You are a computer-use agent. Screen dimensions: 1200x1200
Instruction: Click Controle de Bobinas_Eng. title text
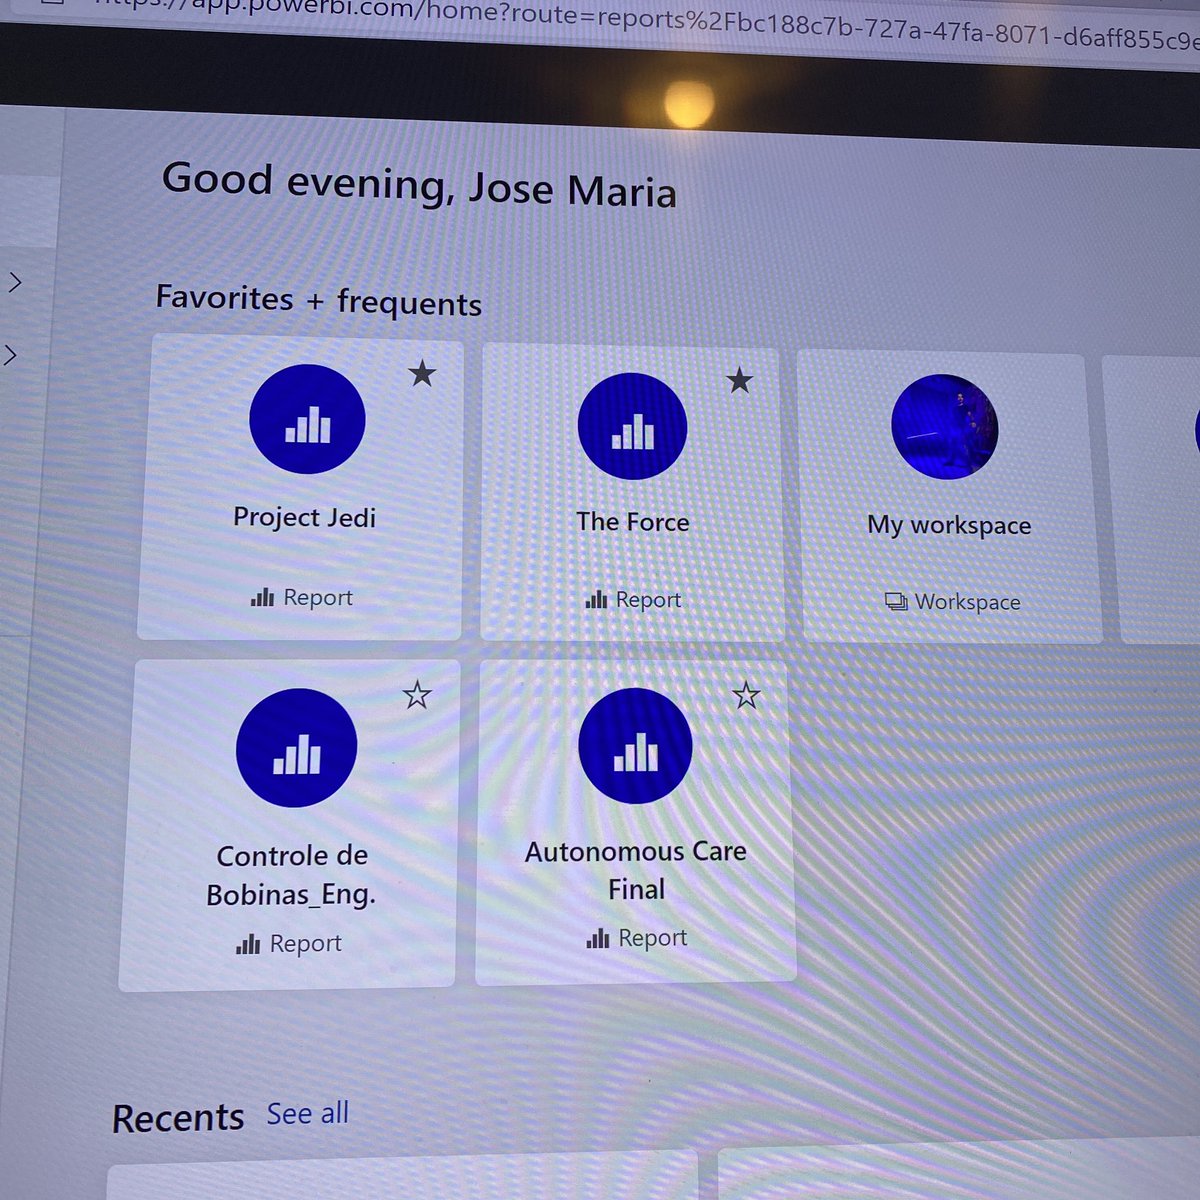click(x=292, y=875)
